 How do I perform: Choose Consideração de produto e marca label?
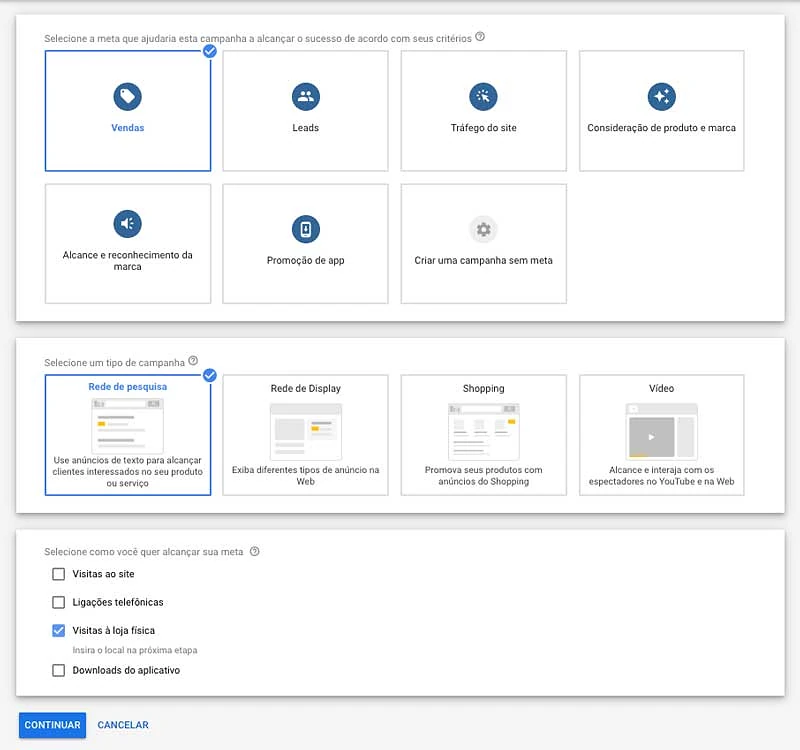click(661, 128)
